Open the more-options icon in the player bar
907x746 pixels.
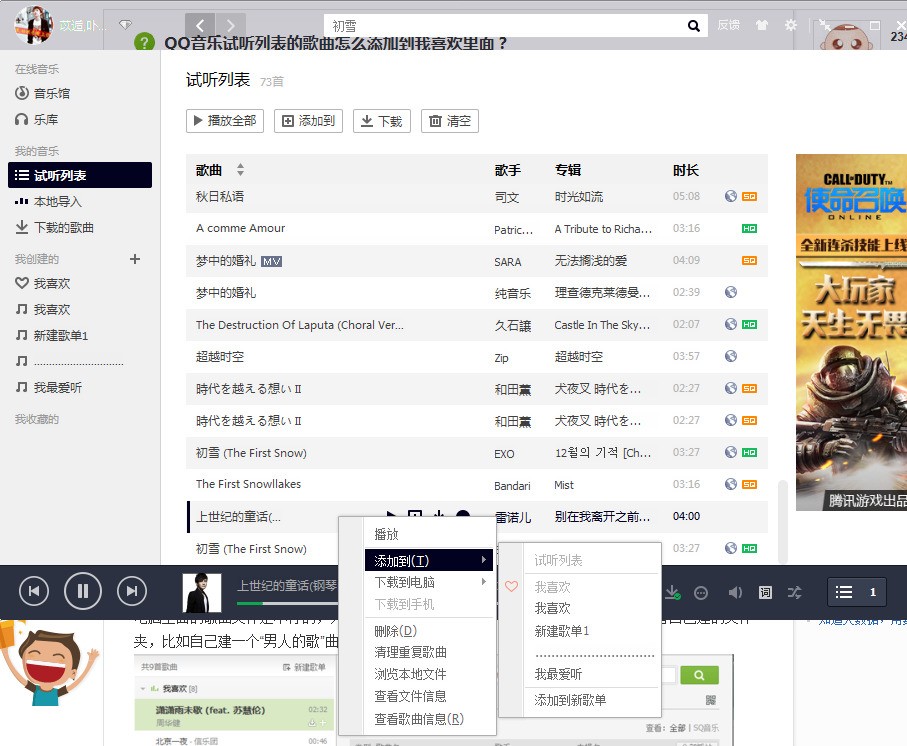700,593
